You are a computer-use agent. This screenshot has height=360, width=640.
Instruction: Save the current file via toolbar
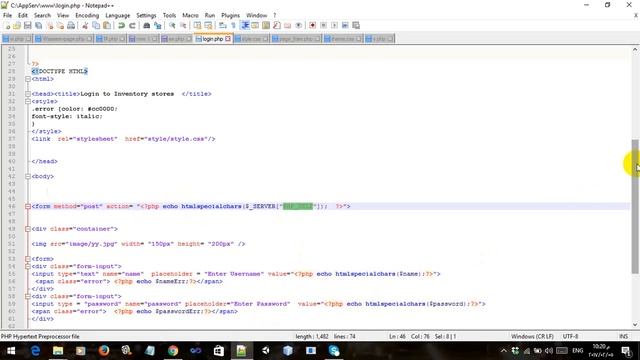click(28, 25)
